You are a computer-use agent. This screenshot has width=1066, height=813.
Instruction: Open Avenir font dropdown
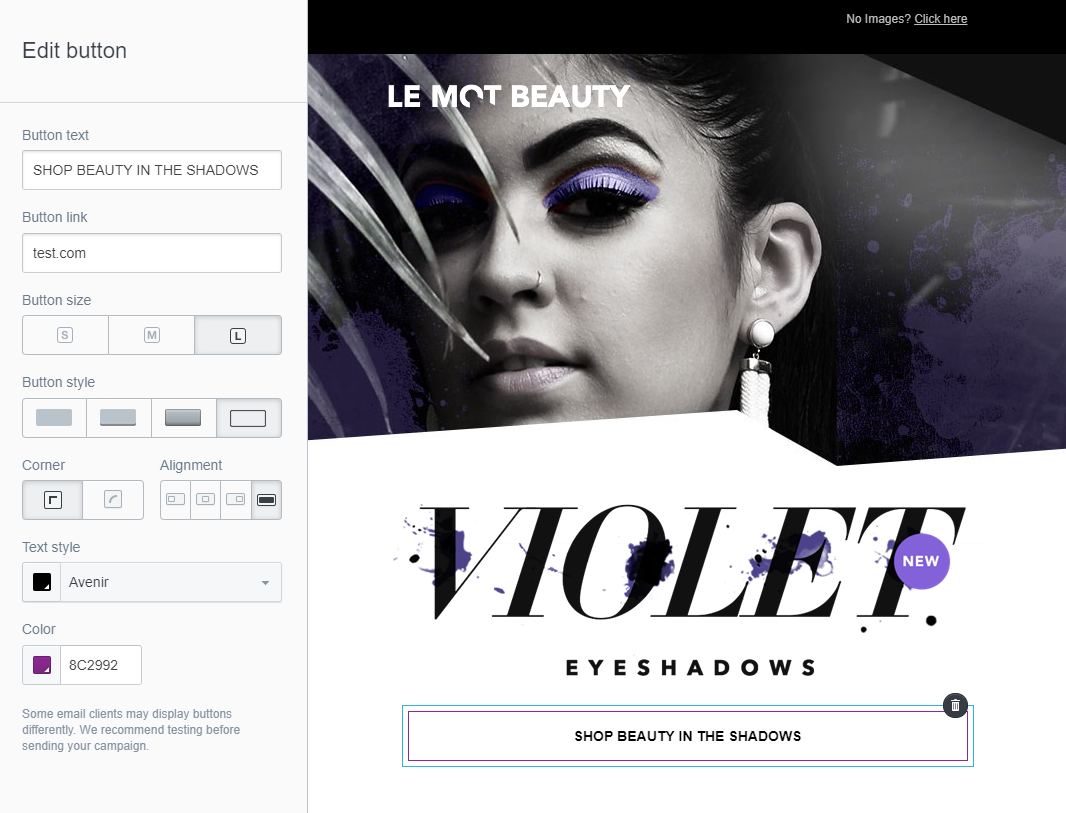tap(171, 583)
